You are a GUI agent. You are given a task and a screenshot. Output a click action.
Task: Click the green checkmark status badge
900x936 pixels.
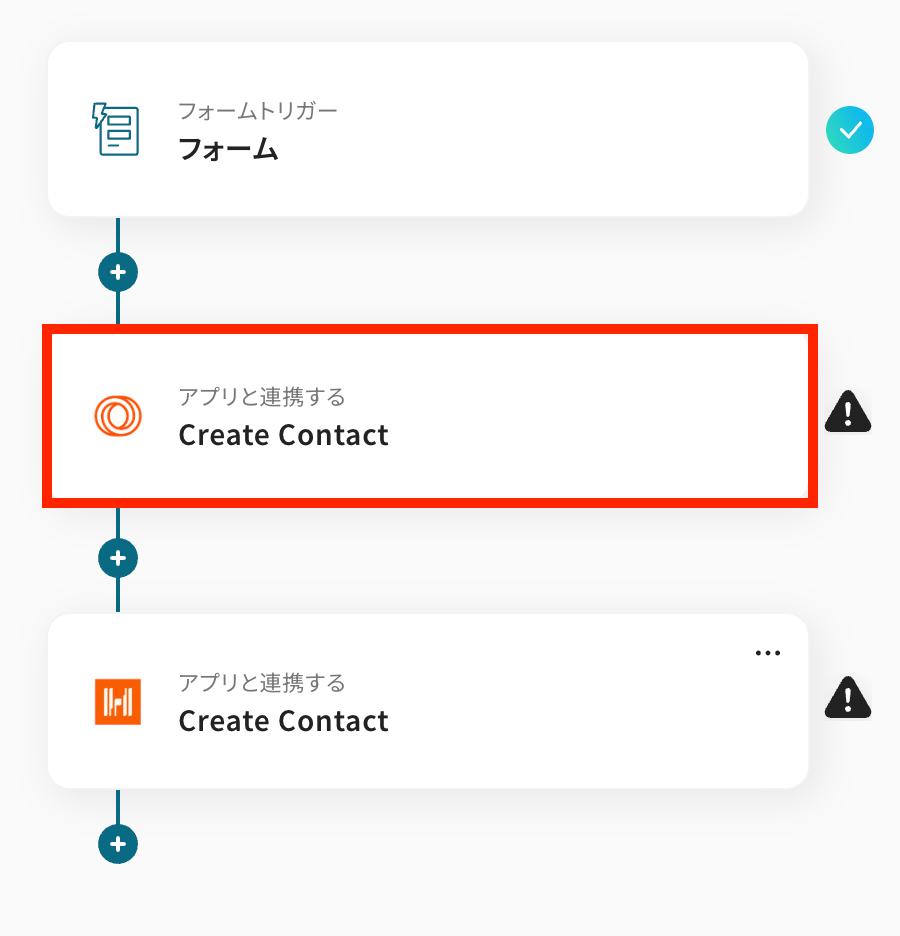coord(849,130)
